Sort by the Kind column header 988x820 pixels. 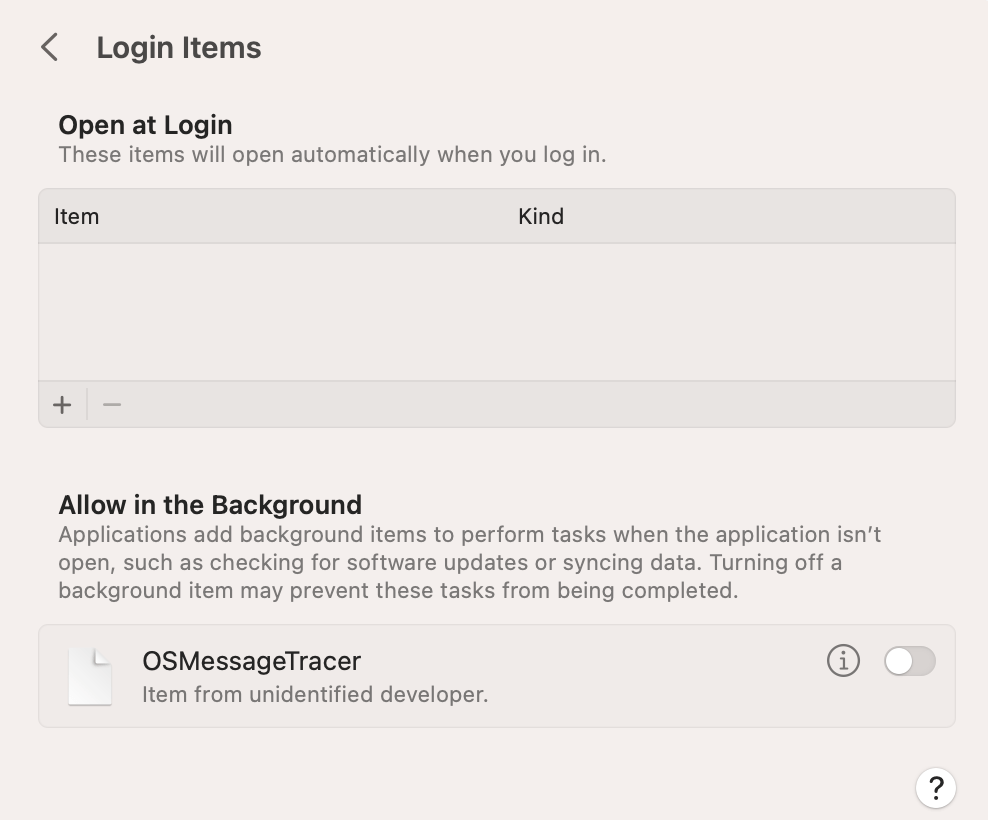541,216
